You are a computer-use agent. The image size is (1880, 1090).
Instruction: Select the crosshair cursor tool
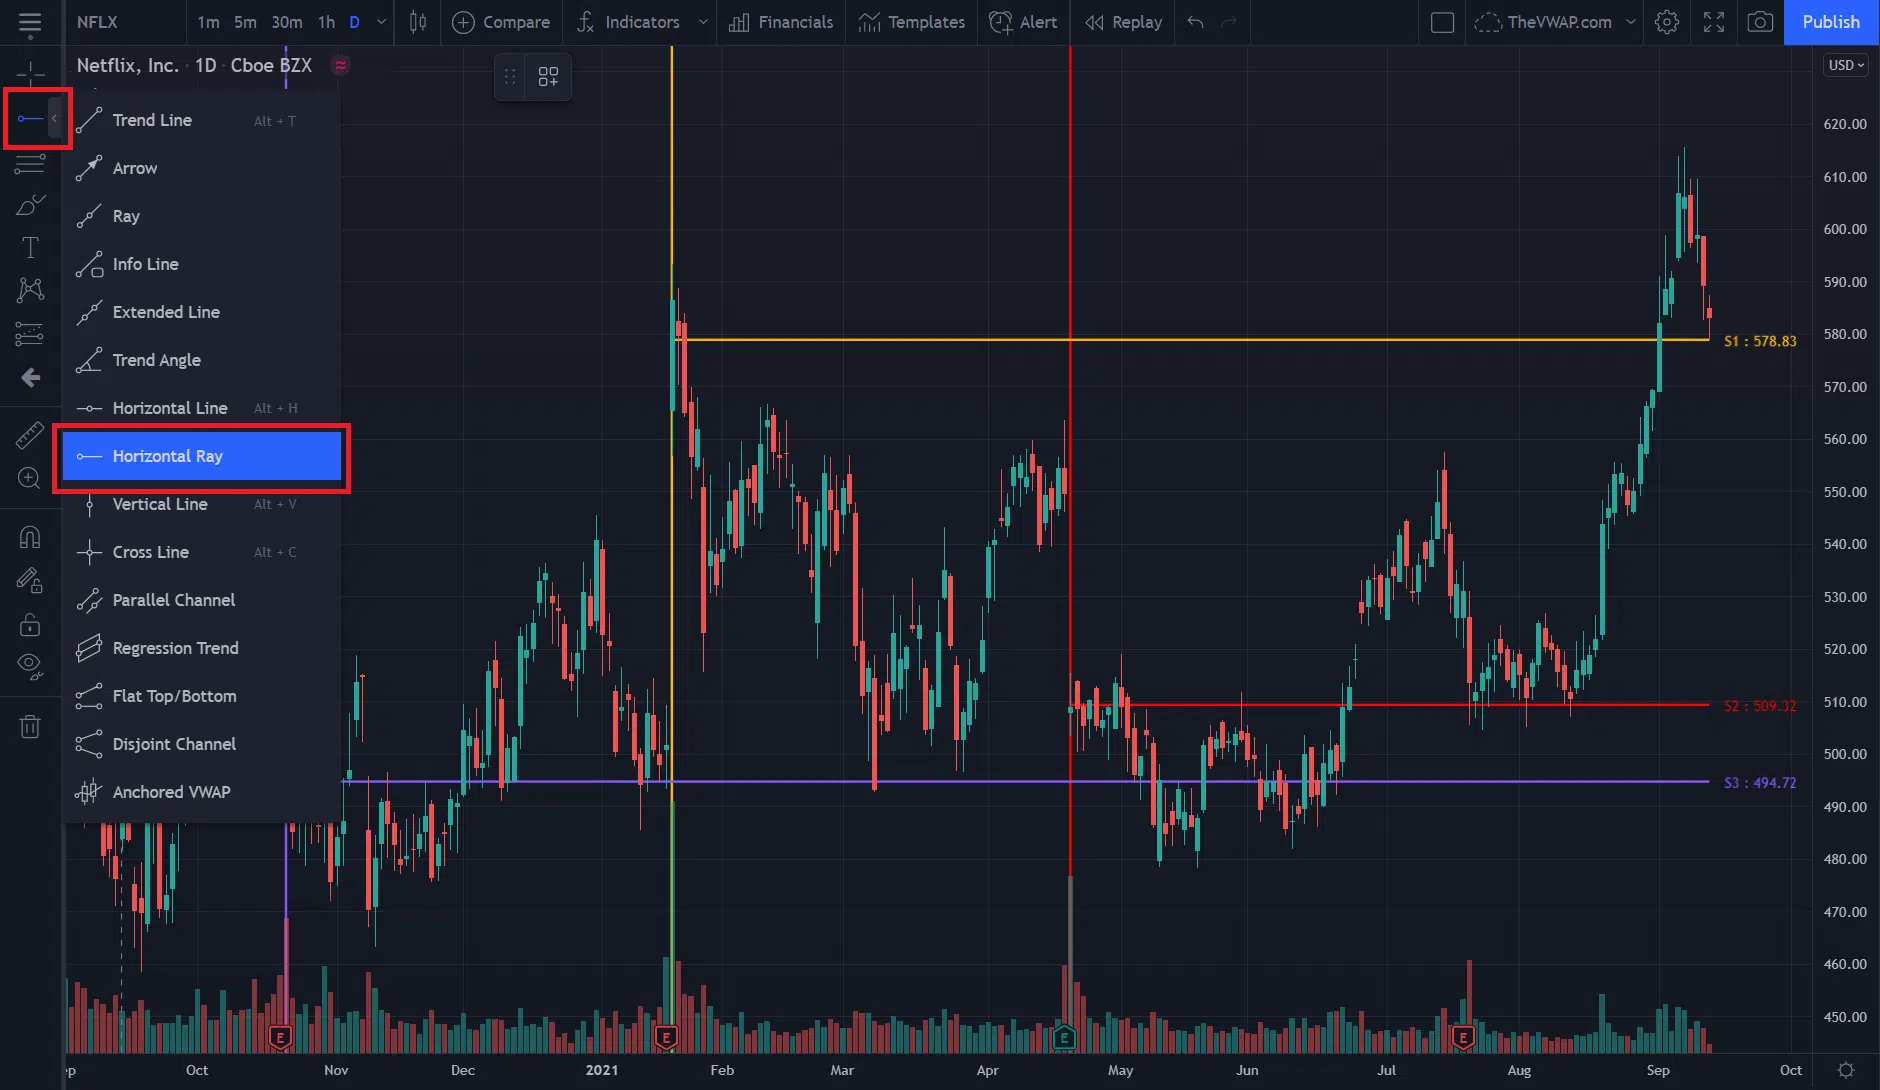(x=30, y=72)
